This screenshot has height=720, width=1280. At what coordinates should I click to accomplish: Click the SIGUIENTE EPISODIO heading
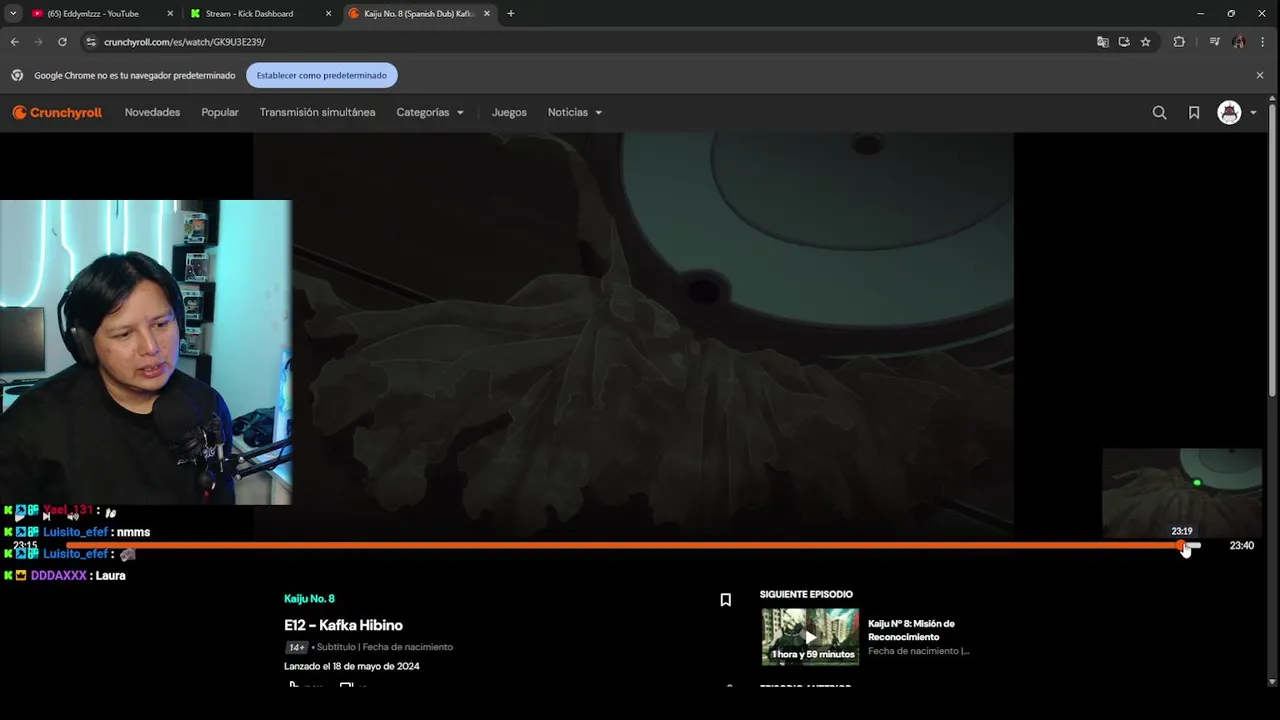[x=806, y=594]
